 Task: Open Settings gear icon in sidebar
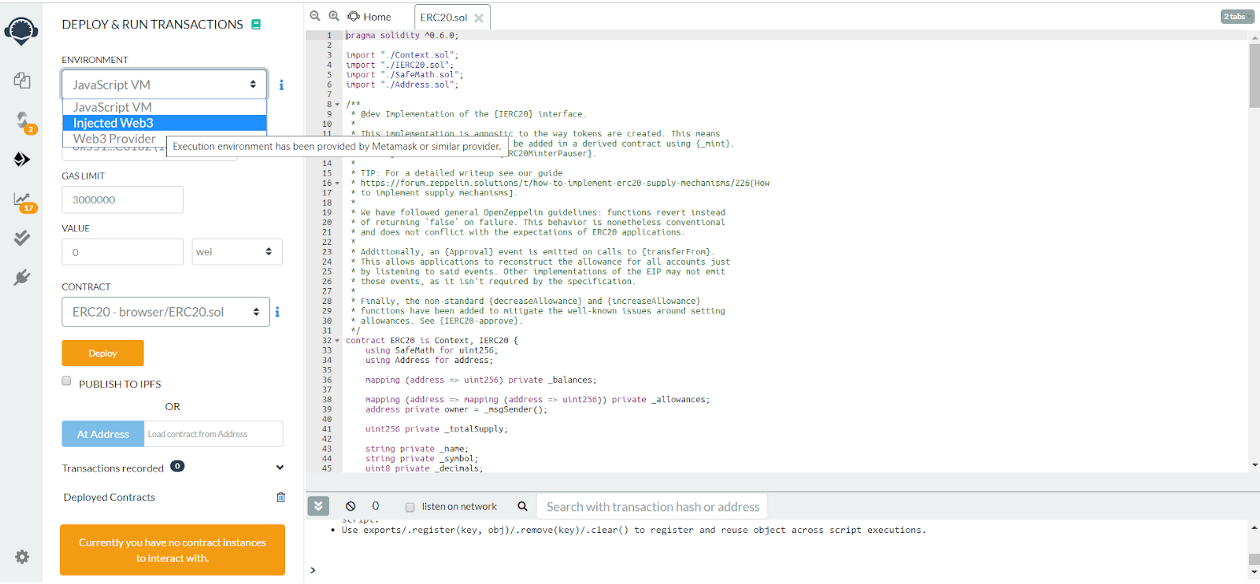(x=21, y=557)
